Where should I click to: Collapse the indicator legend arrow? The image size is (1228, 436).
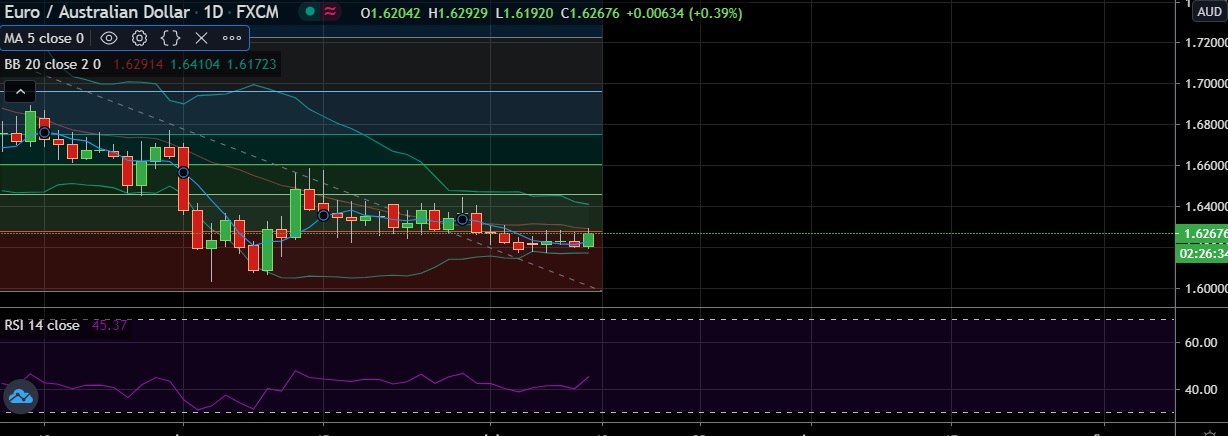[x=18, y=91]
